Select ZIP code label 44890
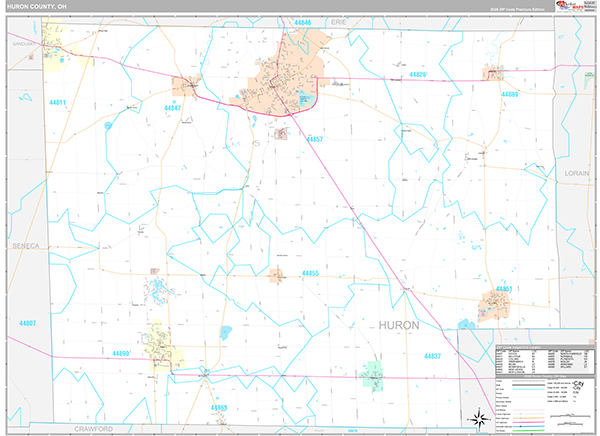 pyautogui.click(x=121, y=353)
